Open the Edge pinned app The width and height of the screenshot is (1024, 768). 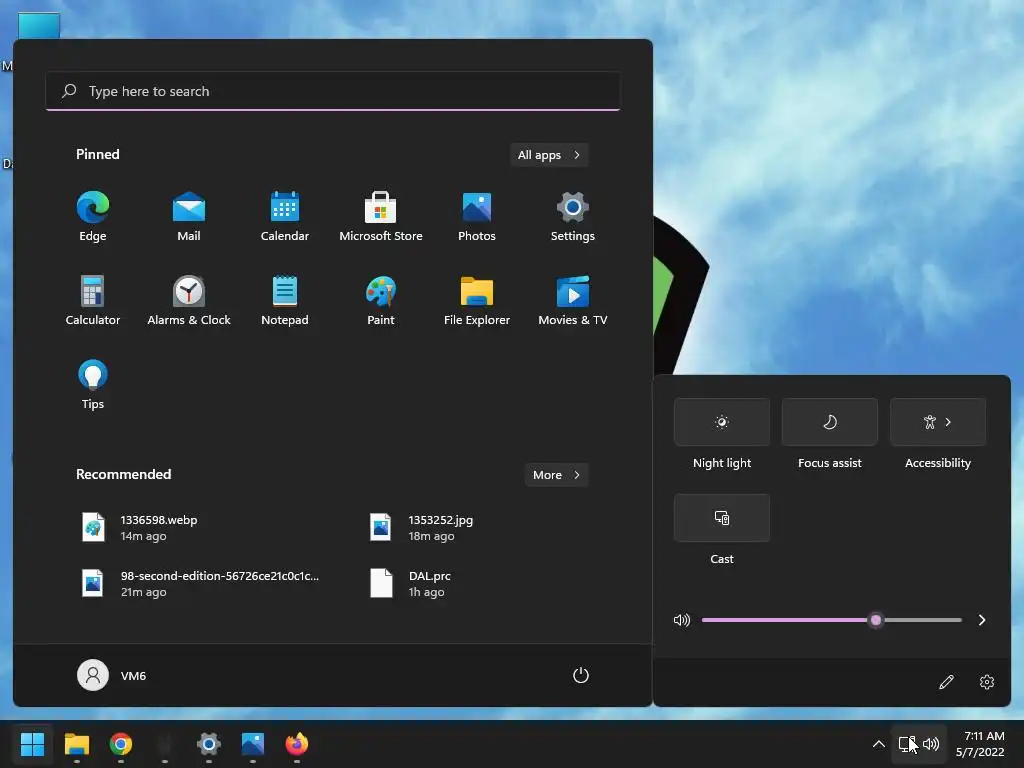93,217
